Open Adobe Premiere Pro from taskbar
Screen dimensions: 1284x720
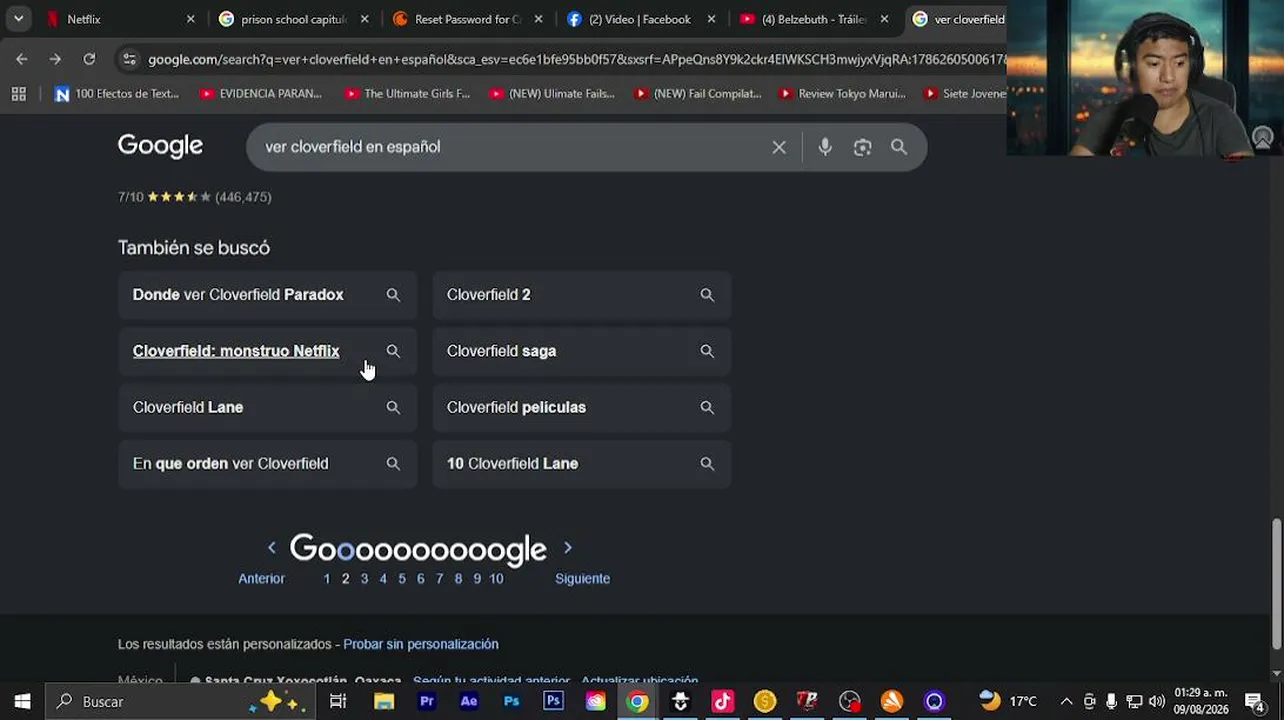[427, 701]
